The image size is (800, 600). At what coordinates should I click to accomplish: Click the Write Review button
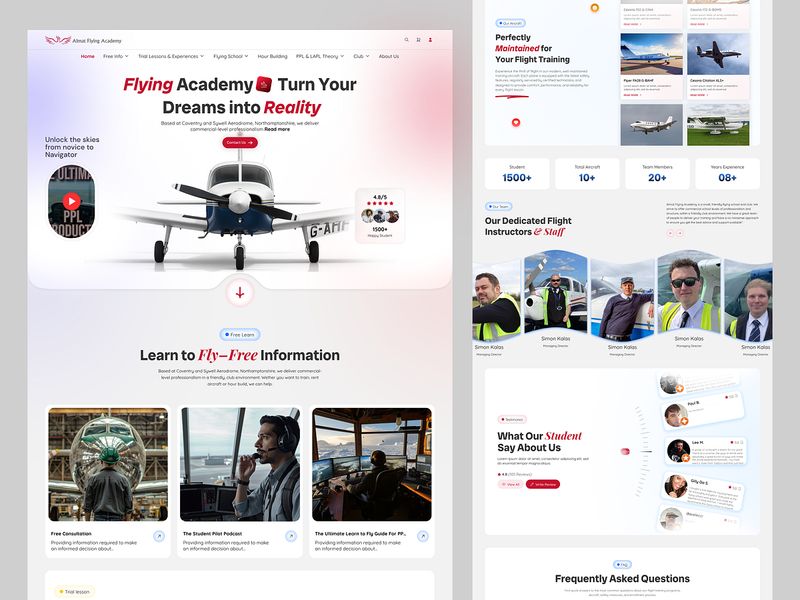[543, 484]
